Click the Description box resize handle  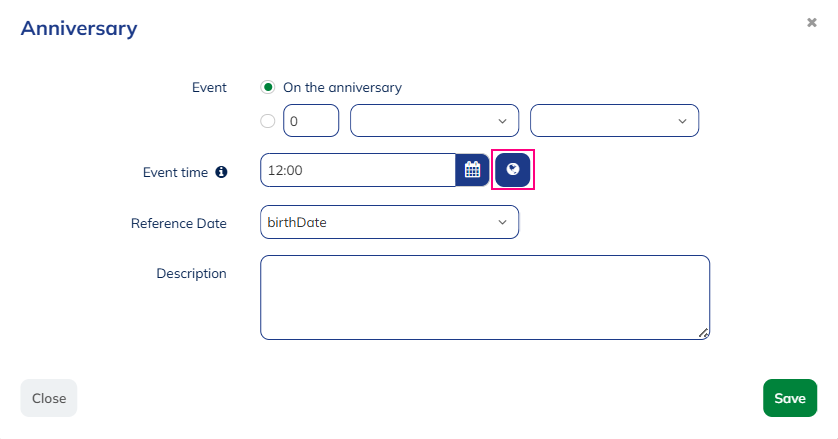point(704,334)
